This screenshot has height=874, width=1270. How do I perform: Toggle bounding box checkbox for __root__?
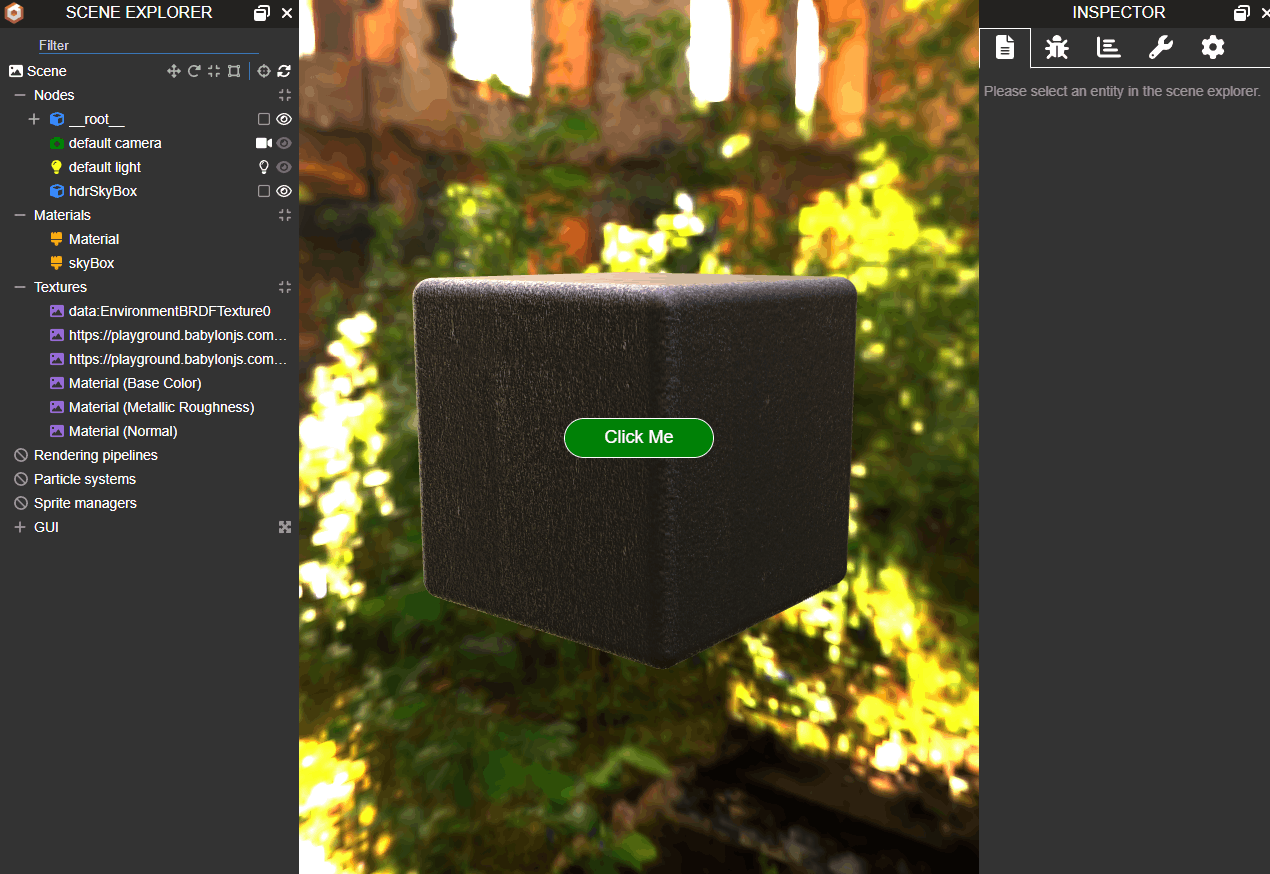(x=264, y=119)
